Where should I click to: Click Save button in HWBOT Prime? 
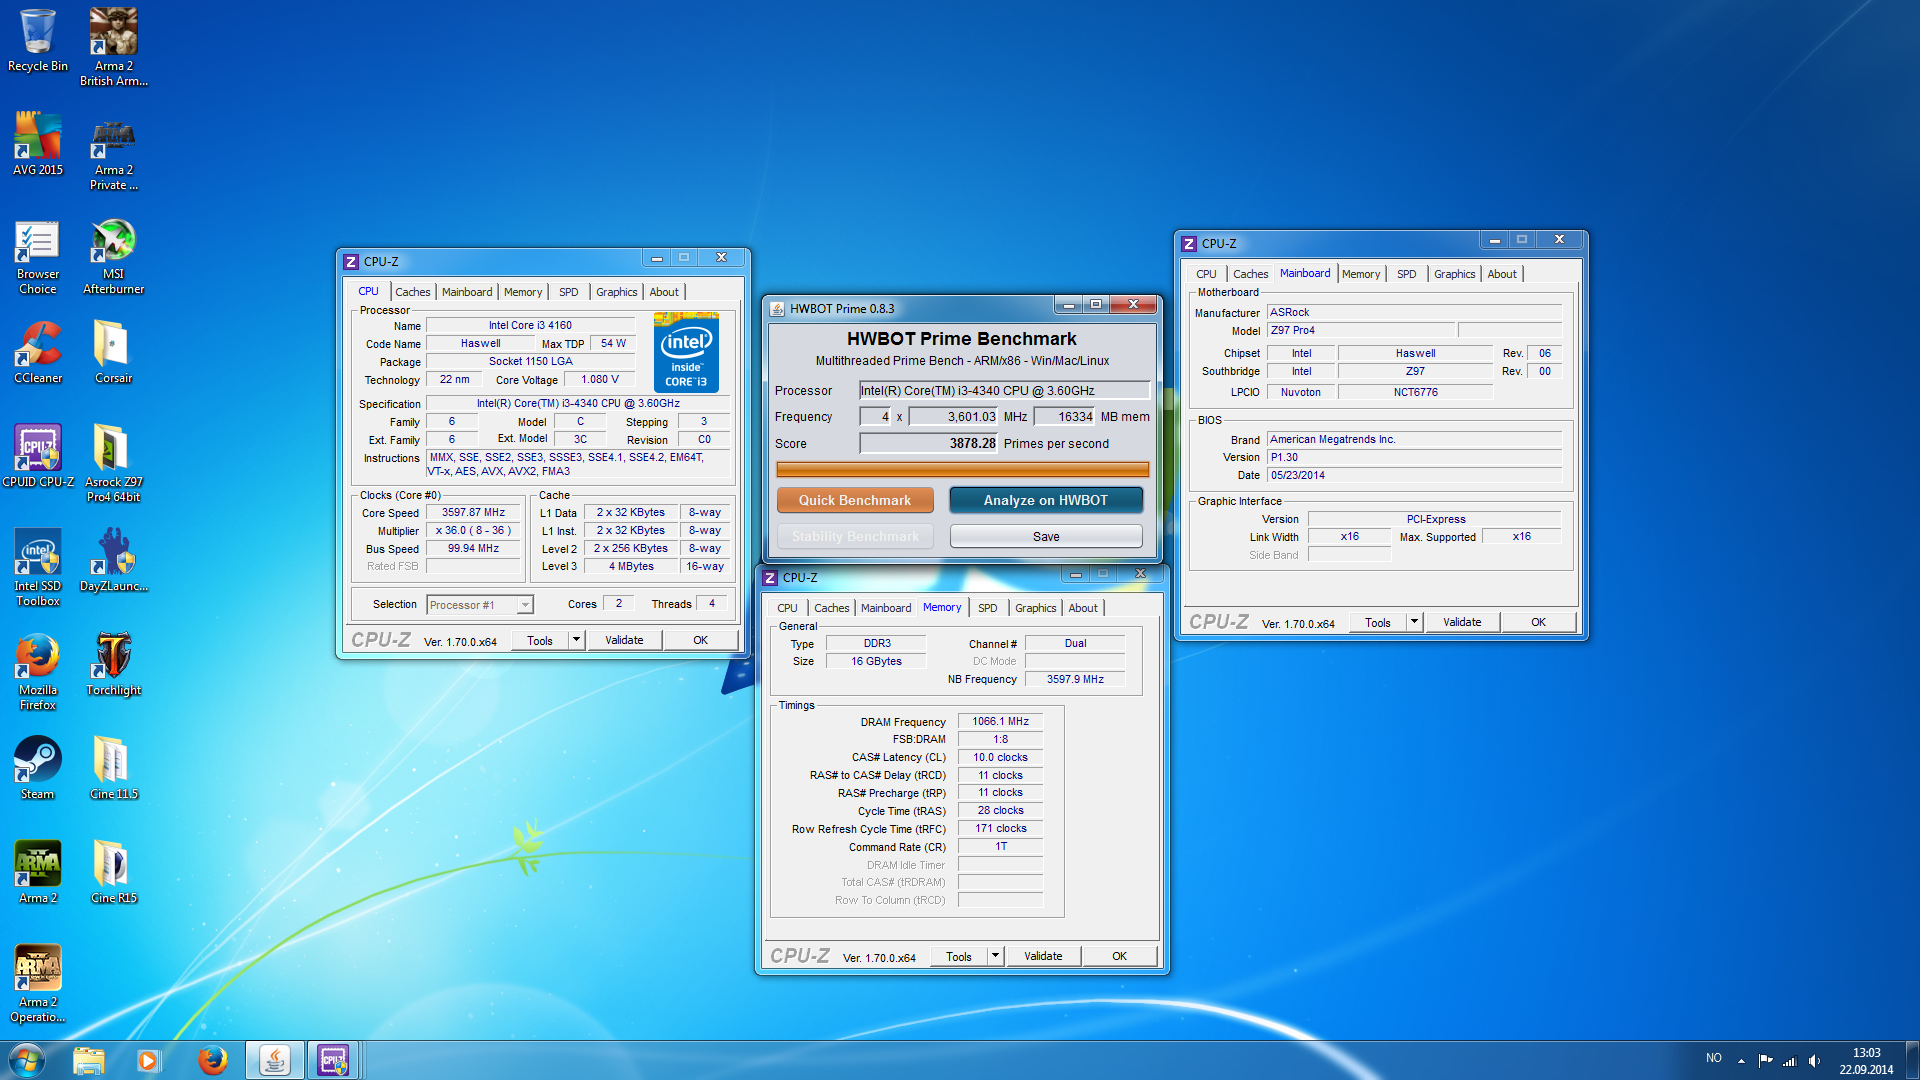tap(1046, 537)
